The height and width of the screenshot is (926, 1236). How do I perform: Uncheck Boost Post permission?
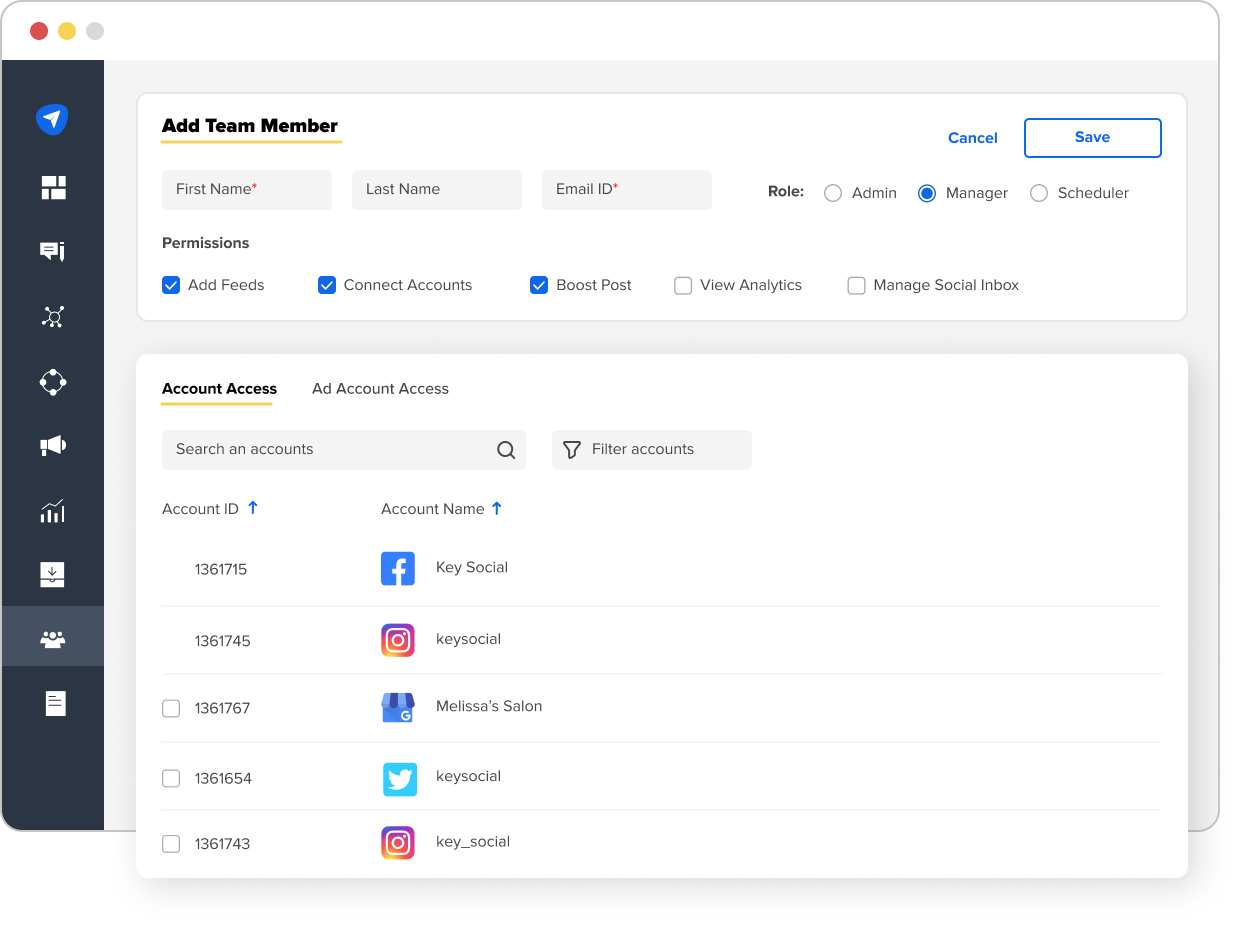point(539,285)
